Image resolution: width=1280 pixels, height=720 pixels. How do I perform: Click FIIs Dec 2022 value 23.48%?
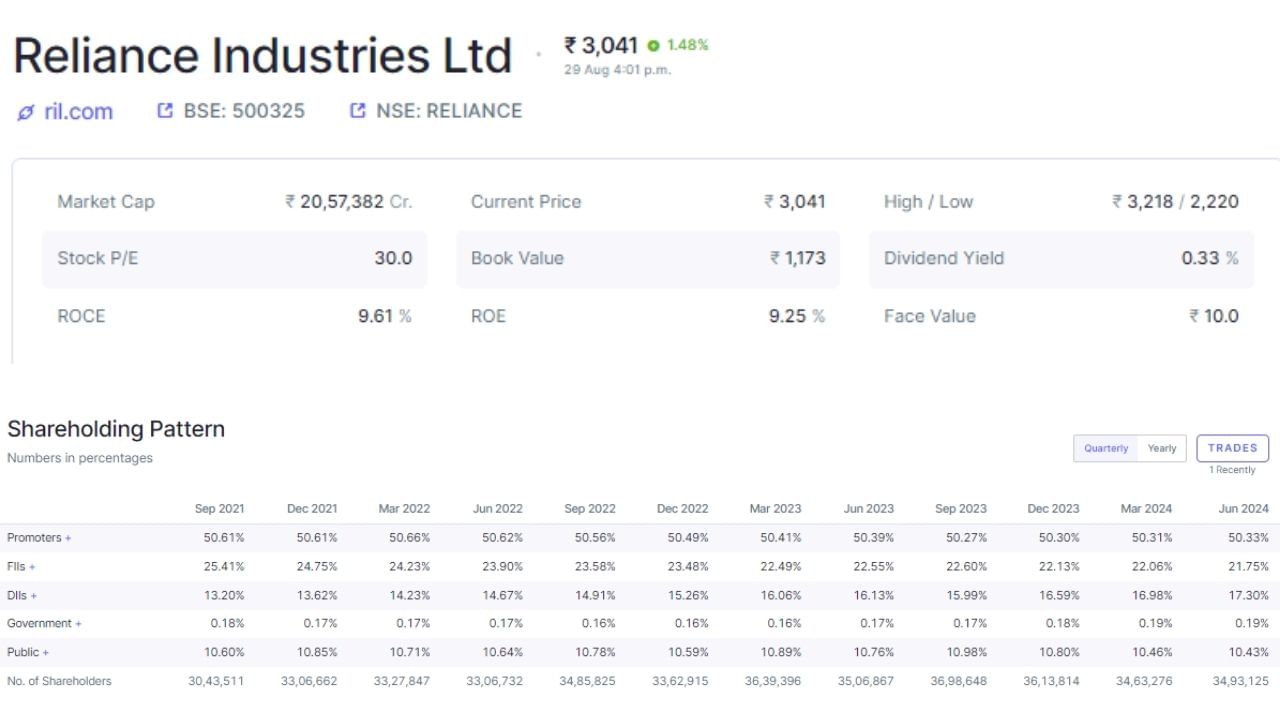click(688, 566)
